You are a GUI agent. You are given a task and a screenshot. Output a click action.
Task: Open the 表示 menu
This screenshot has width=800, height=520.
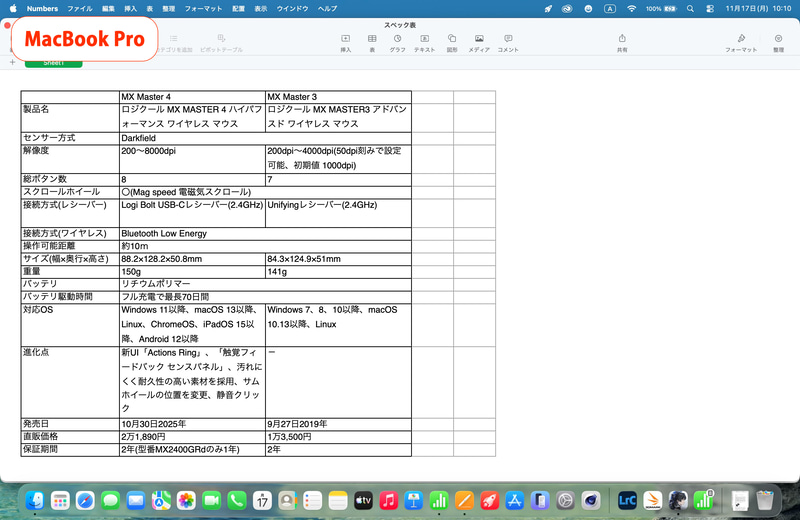coord(261,9)
